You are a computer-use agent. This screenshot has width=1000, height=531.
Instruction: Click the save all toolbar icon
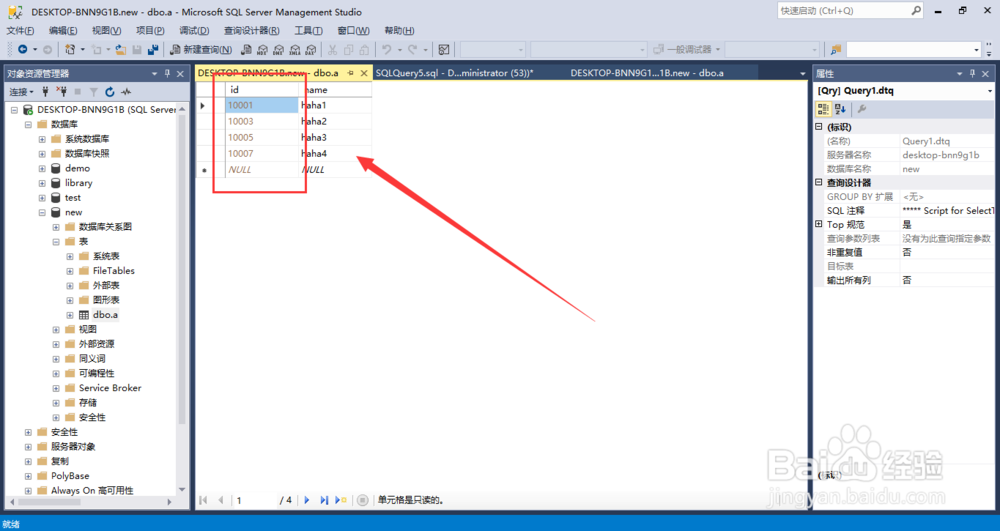[x=152, y=49]
